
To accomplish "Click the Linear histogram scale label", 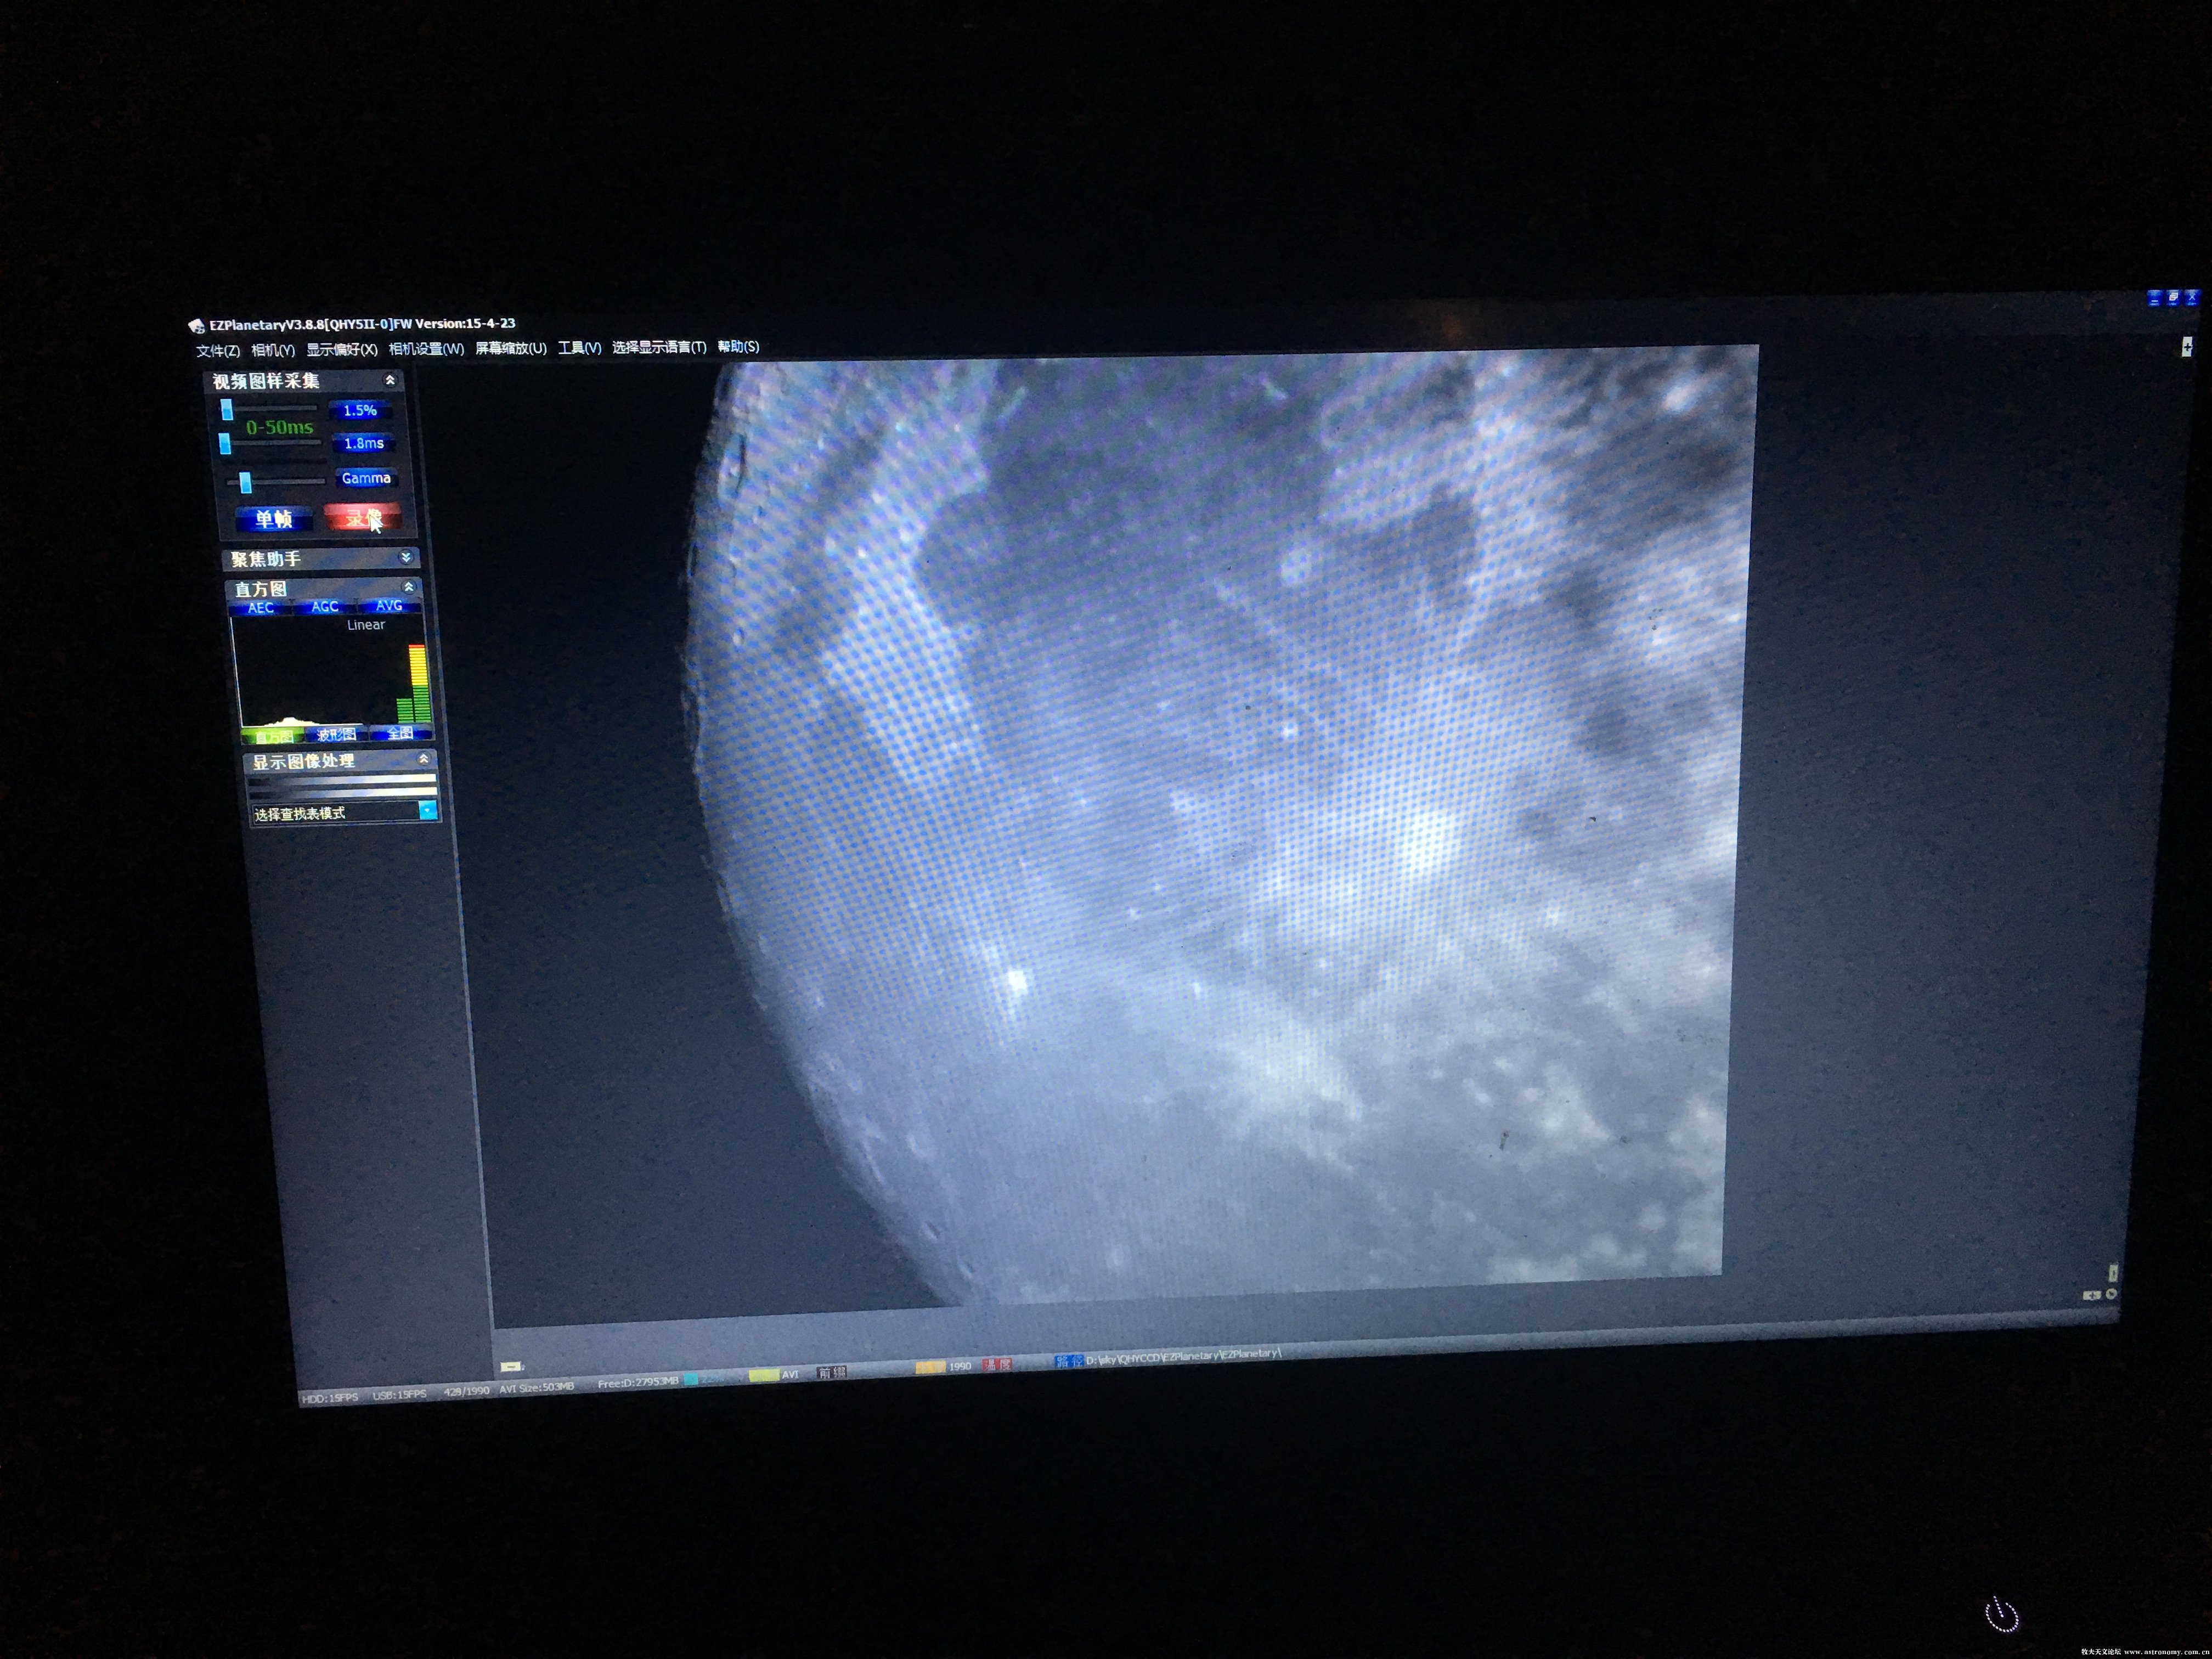I will [x=366, y=625].
